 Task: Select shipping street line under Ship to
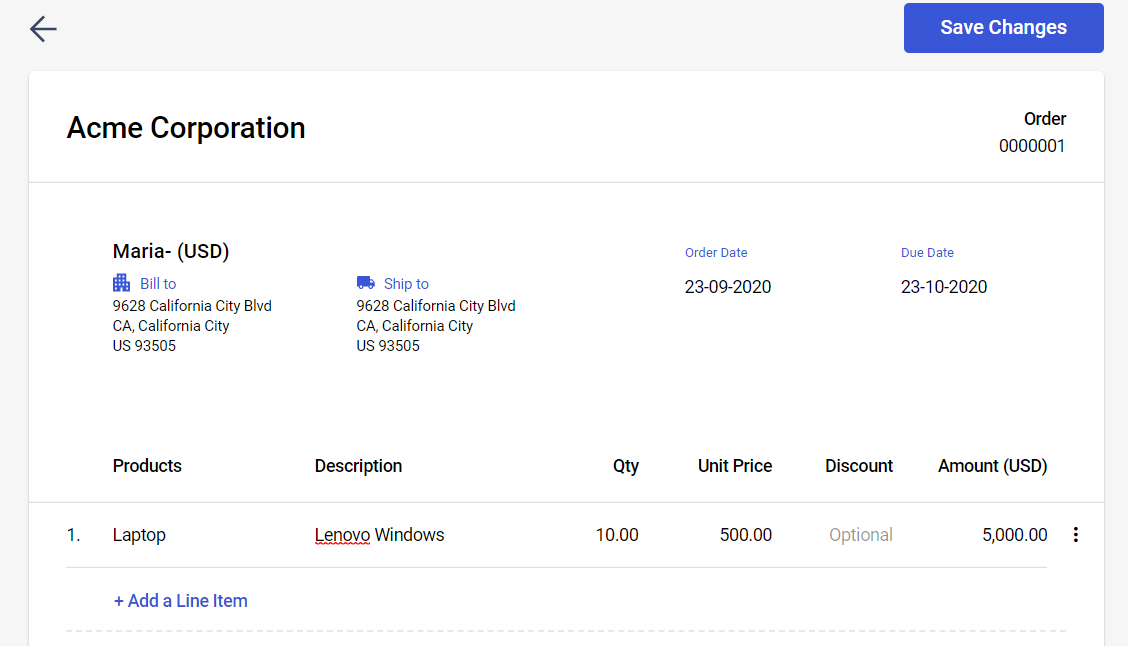click(x=436, y=306)
